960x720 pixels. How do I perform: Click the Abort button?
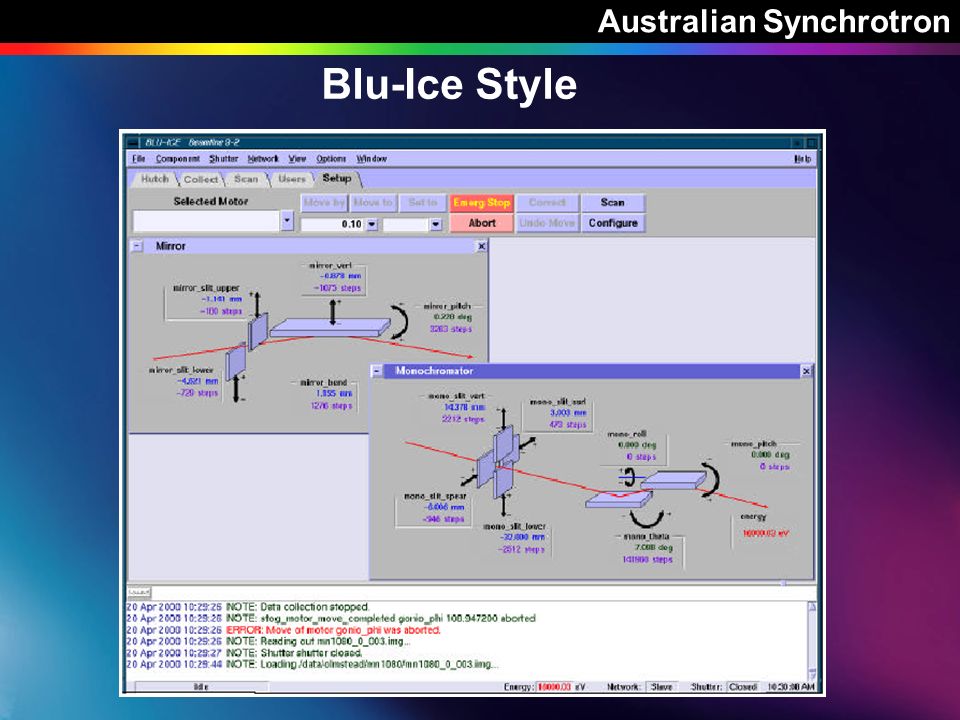[x=481, y=223]
